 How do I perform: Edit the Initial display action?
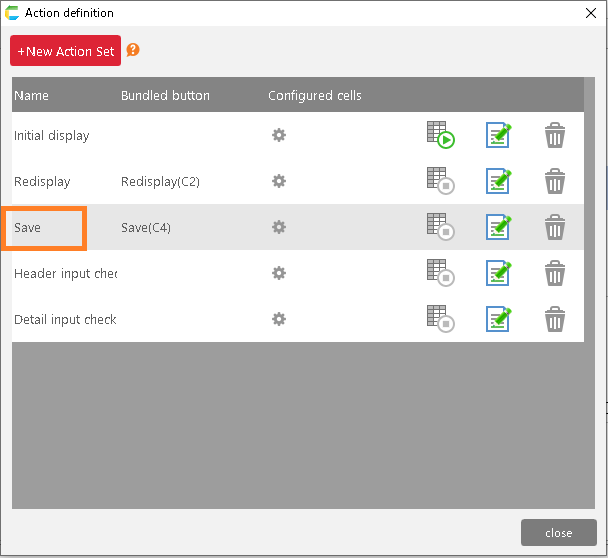pyautogui.click(x=498, y=135)
